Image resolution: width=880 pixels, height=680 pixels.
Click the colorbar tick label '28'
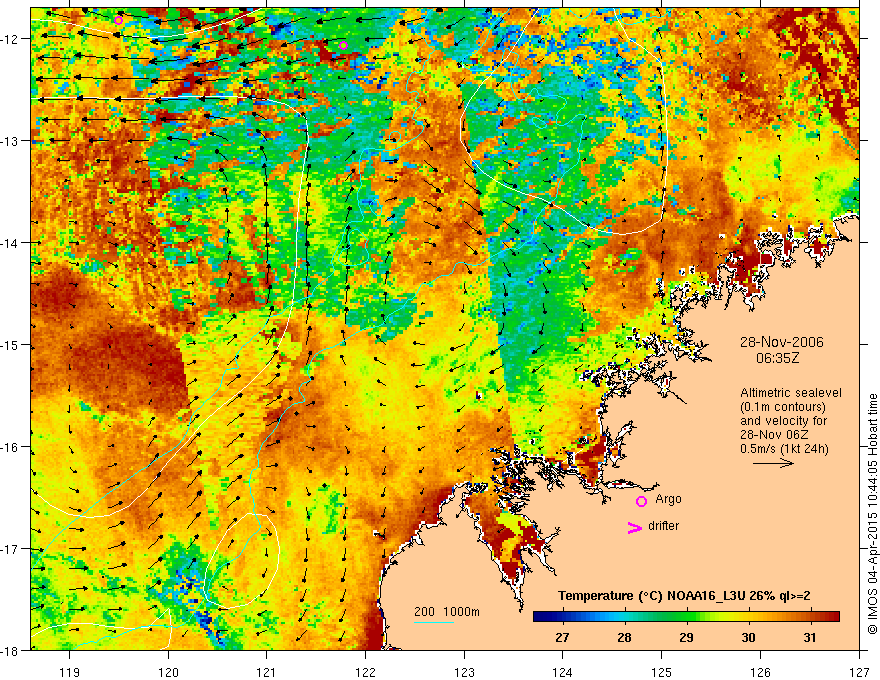click(x=624, y=637)
